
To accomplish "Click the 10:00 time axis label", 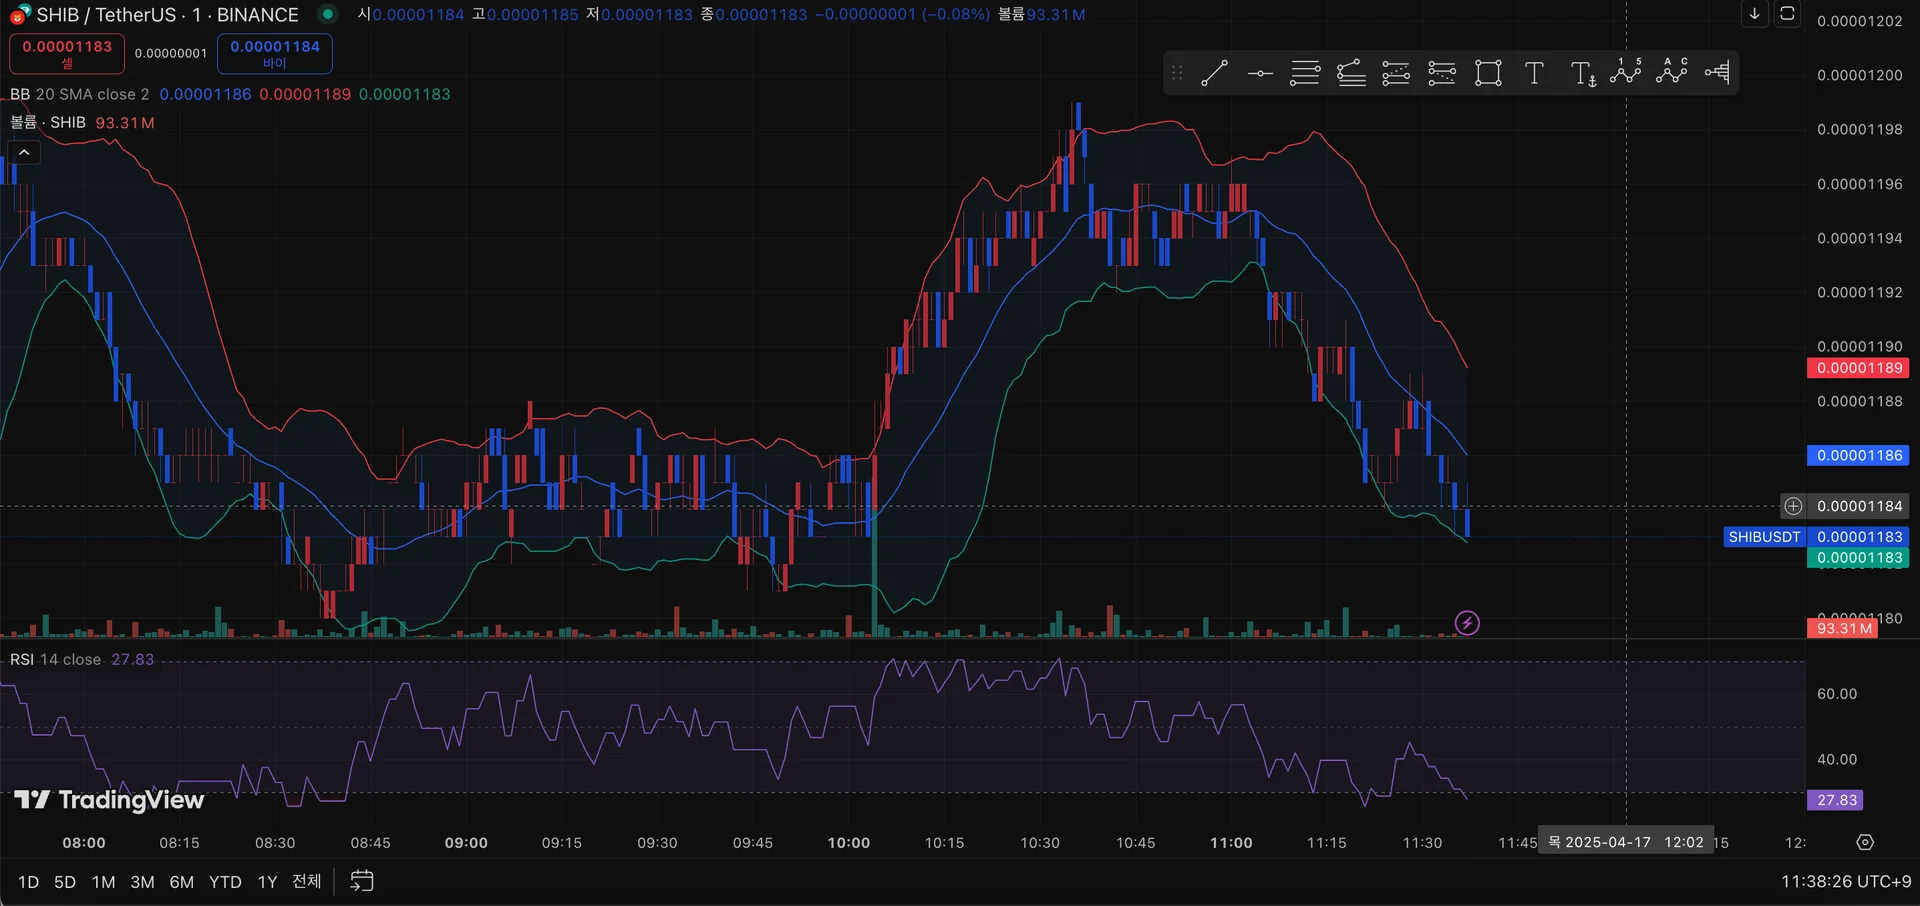I will tap(849, 843).
